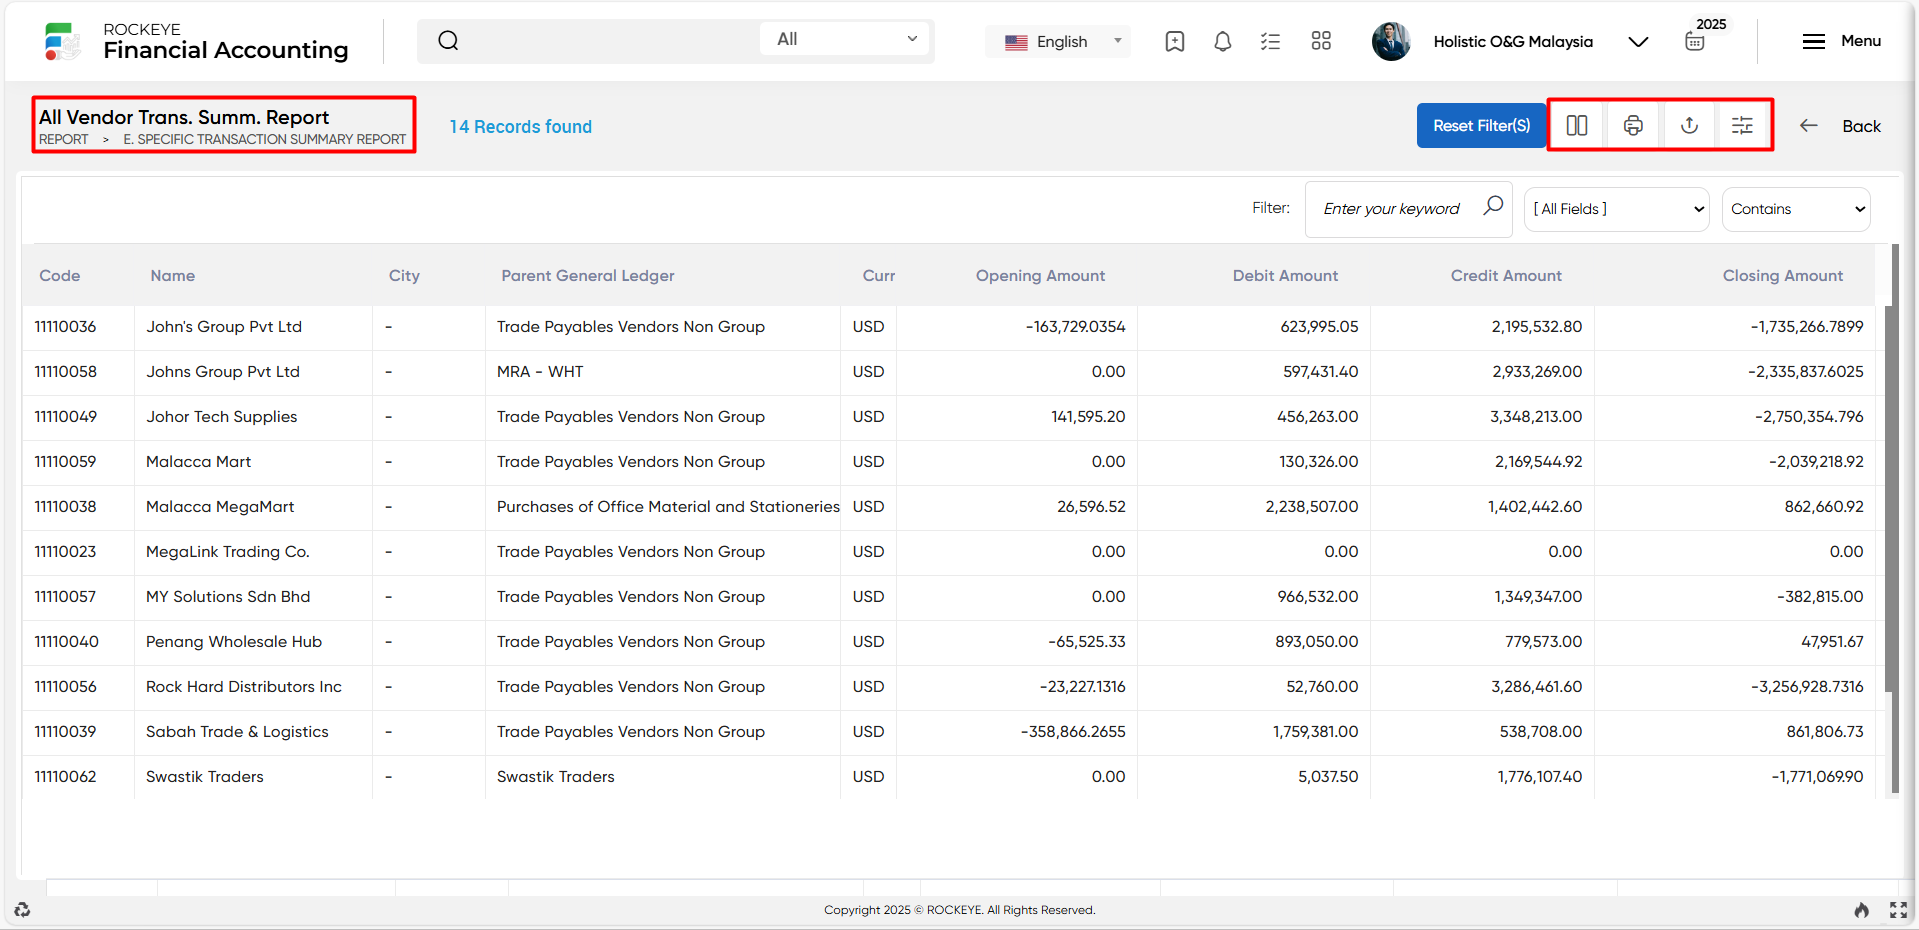Click closing amount -1,735,266.7899
Viewport: 1919px width, 930px height.
pyautogui.click(x=1807, y=327)
